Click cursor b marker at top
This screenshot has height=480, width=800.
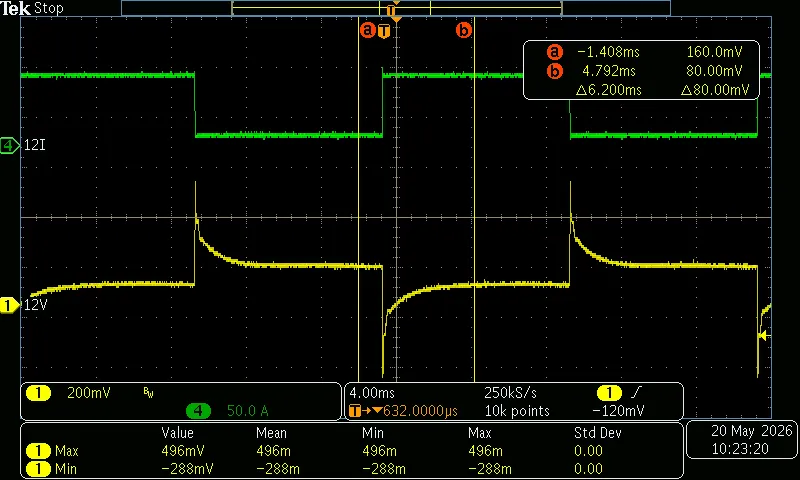[x=463, y=30]
